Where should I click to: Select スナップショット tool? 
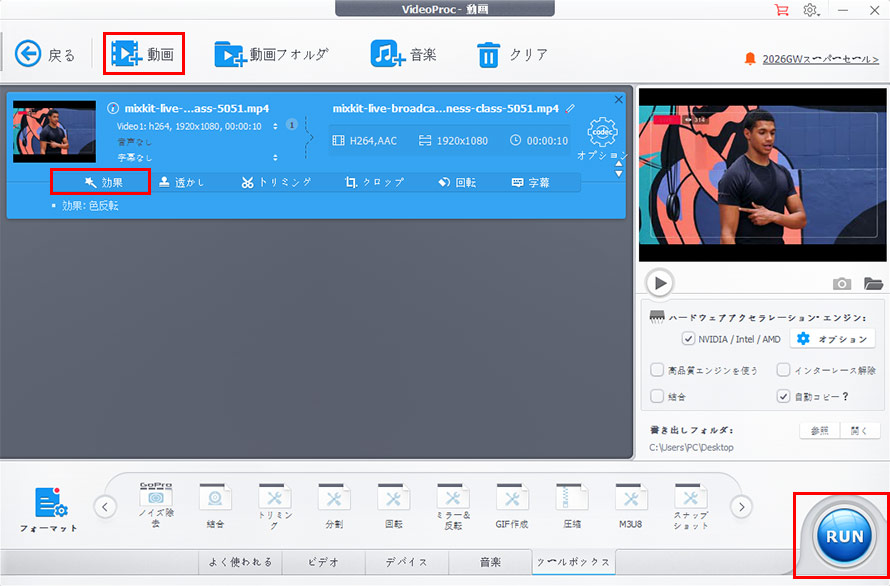coord(690,506)
